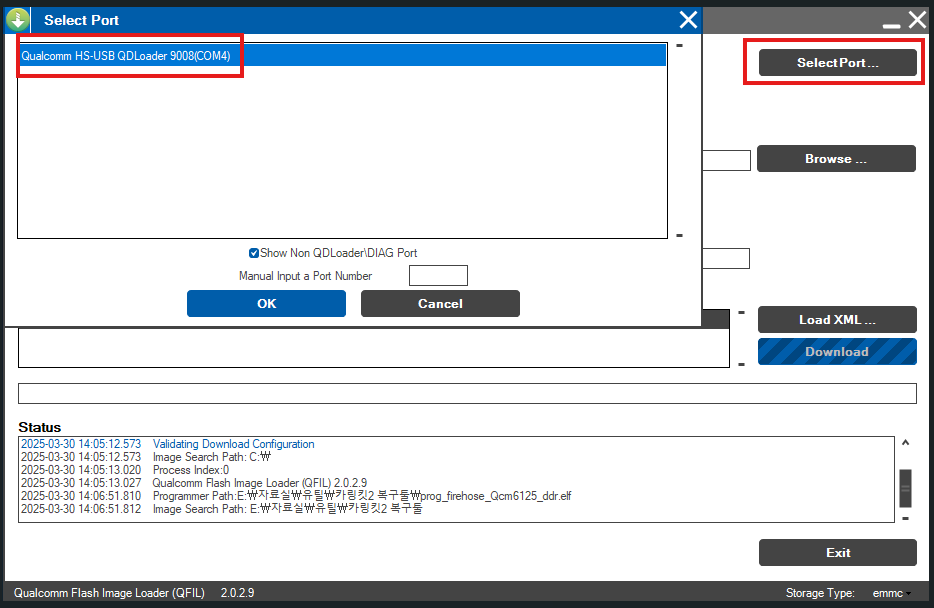The width and height of the screenshot is (934, 608).
Task: Open Select Port... in QFIL main window
Action: tap(838, 63)
